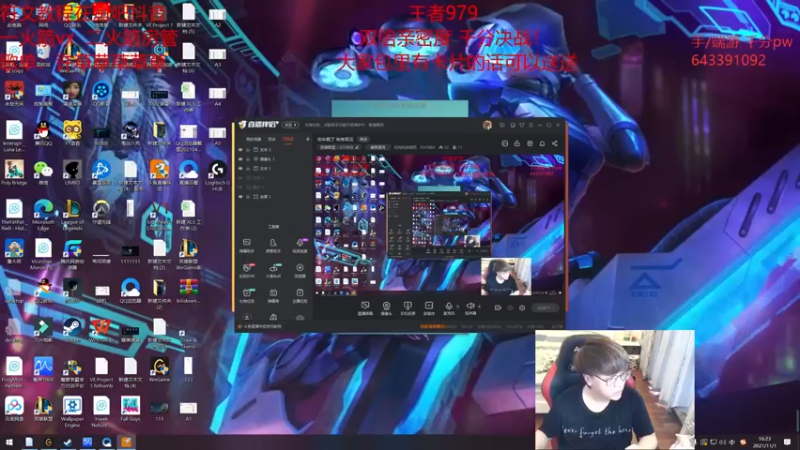This screenshot has width=800, height=450.
Task: Select the webcam (摄像头) source icon in bottom toolbar
Action: point(386,308)
